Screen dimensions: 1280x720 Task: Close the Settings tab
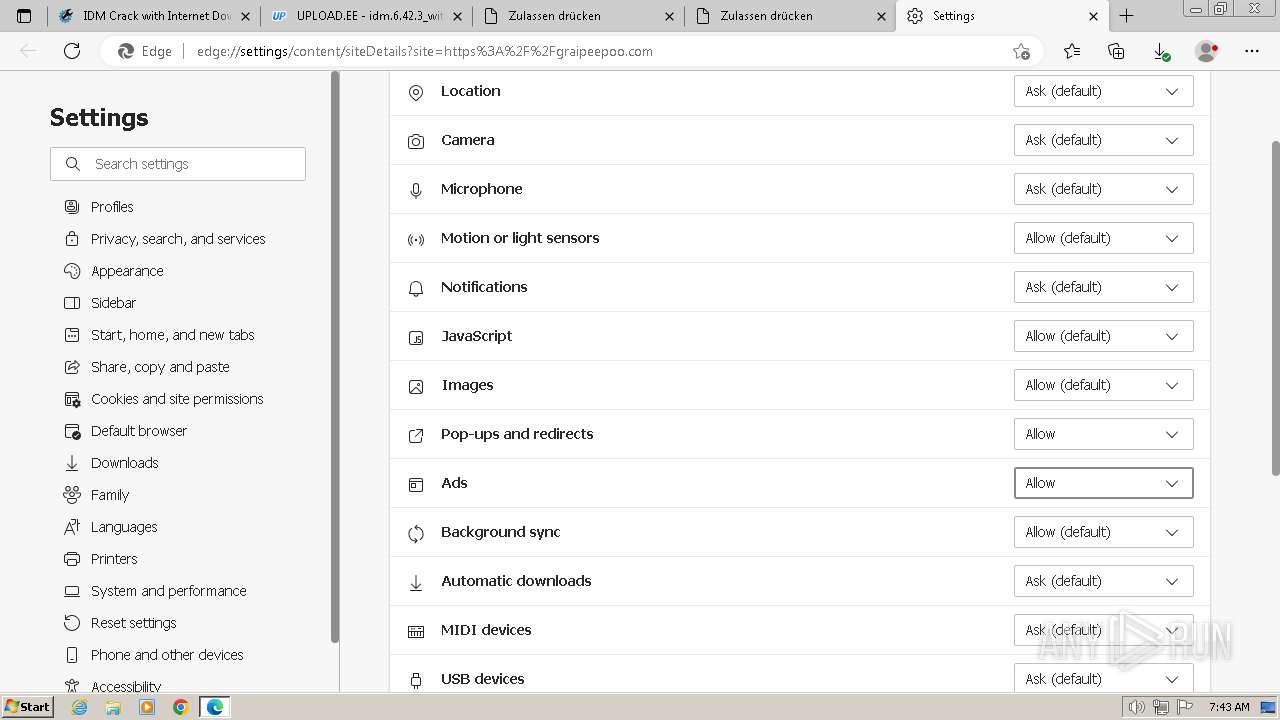(x=1093, y=16)
